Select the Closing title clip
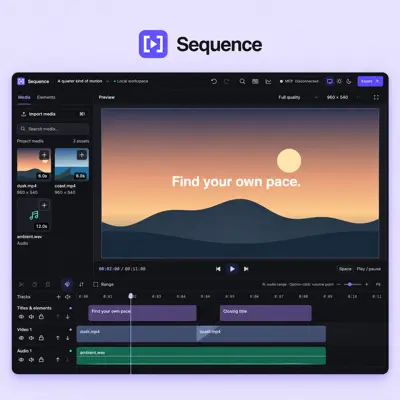The width and height of the screenshot is (400, 400). coord(266,313)
